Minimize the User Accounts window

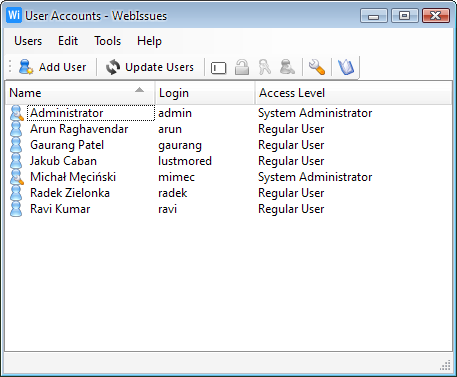(374, 16)
